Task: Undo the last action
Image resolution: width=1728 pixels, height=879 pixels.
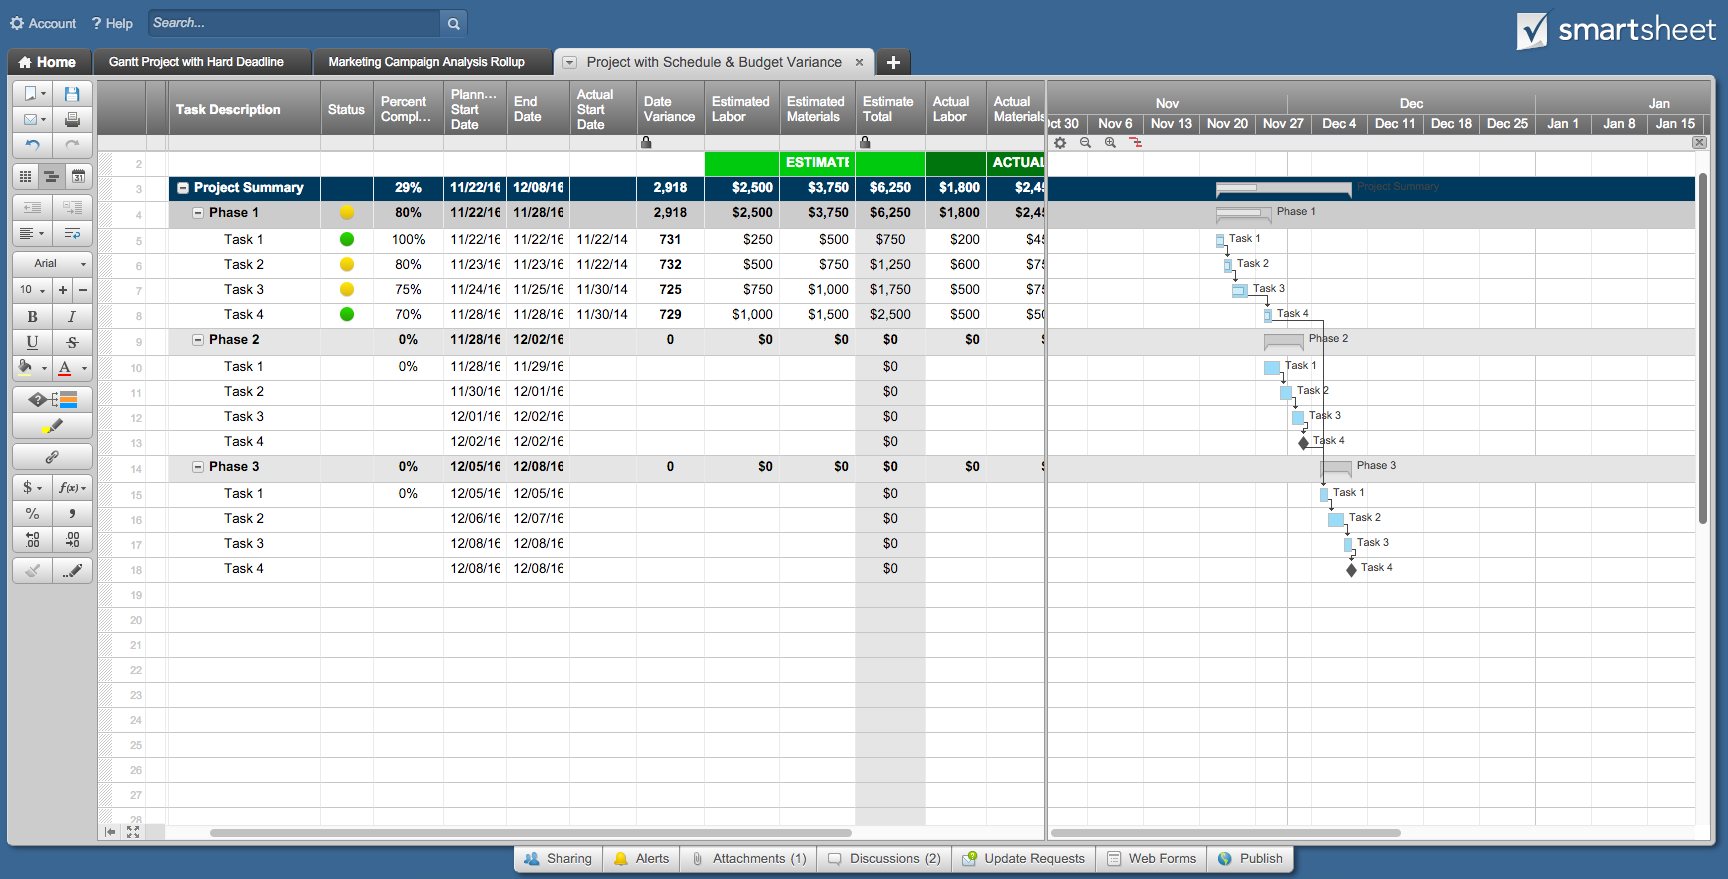Action: (x=32, y=145)
